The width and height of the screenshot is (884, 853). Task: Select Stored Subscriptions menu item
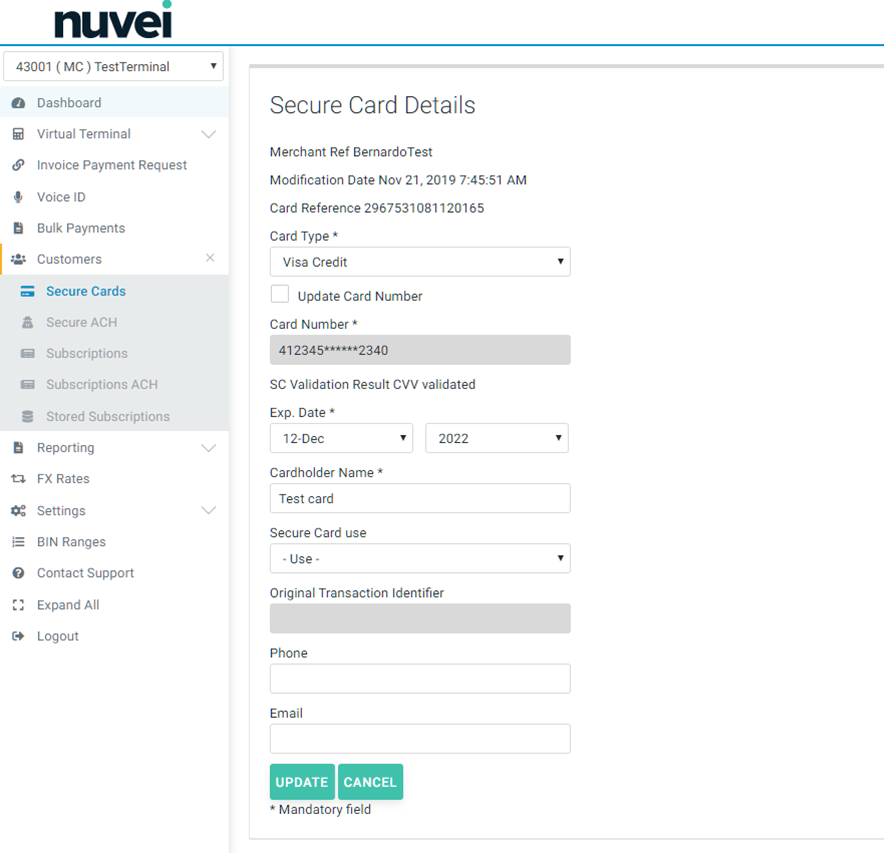click(x=107, y=416)
